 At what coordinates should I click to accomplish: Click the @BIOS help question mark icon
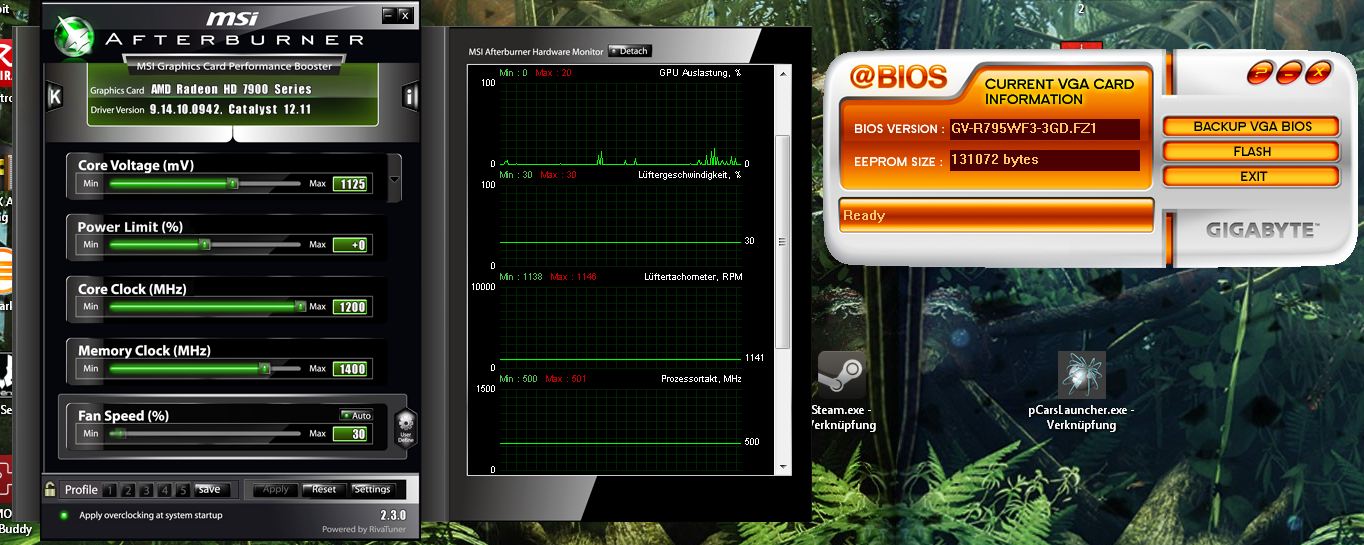1260,72
